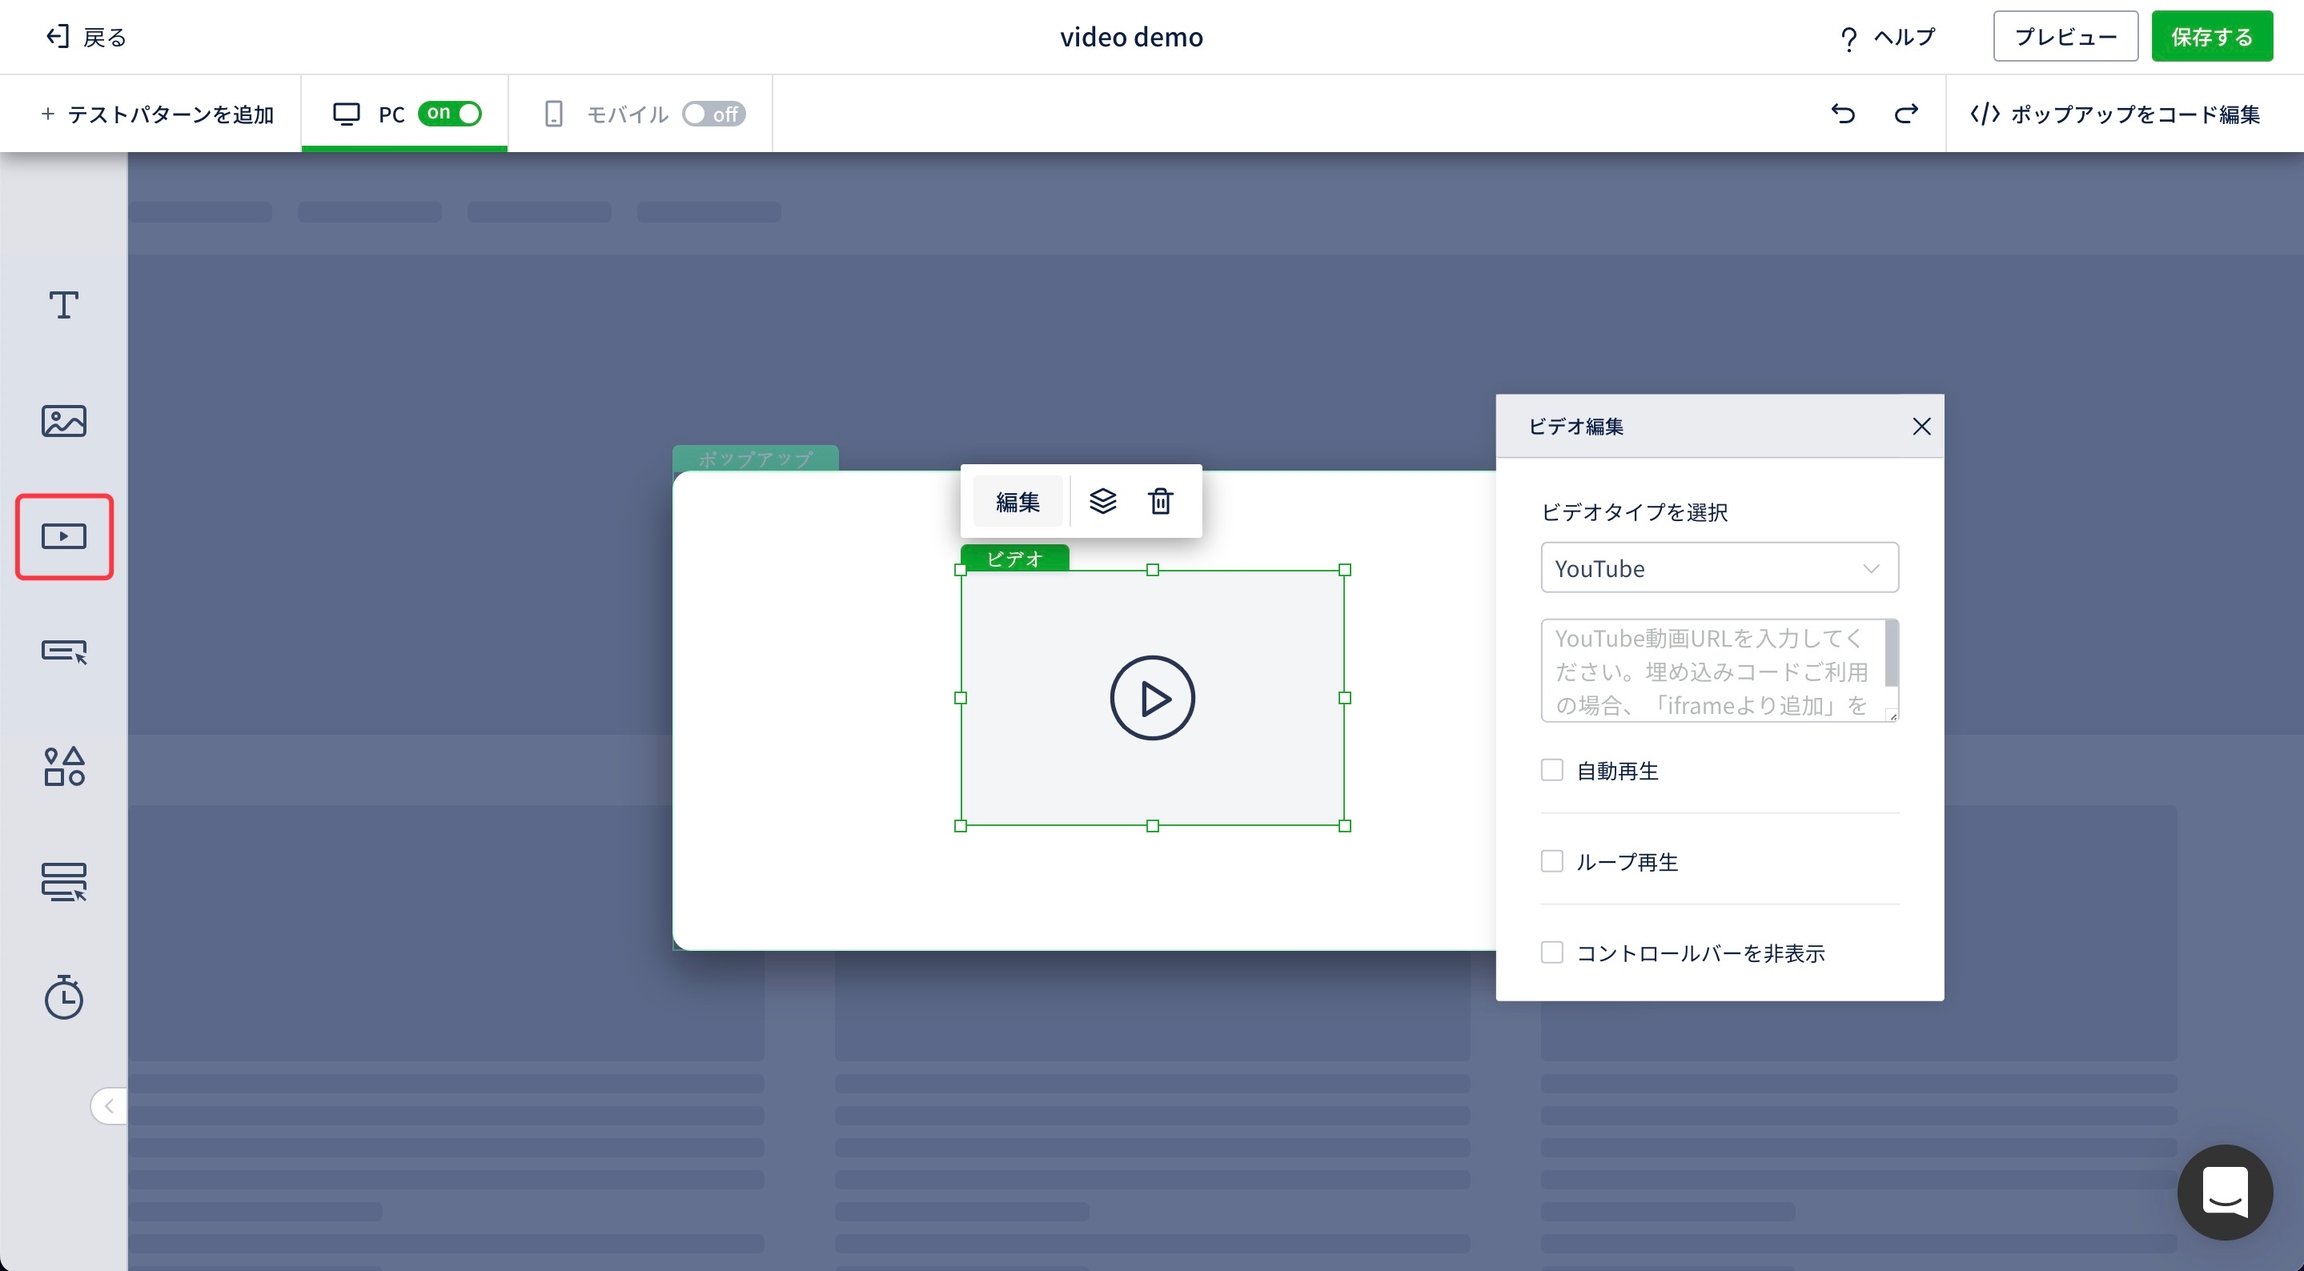Click the Video element sidebar icon
Image resolution: width=2304 pixels, height=1271 pixels.
pos(64,537)
